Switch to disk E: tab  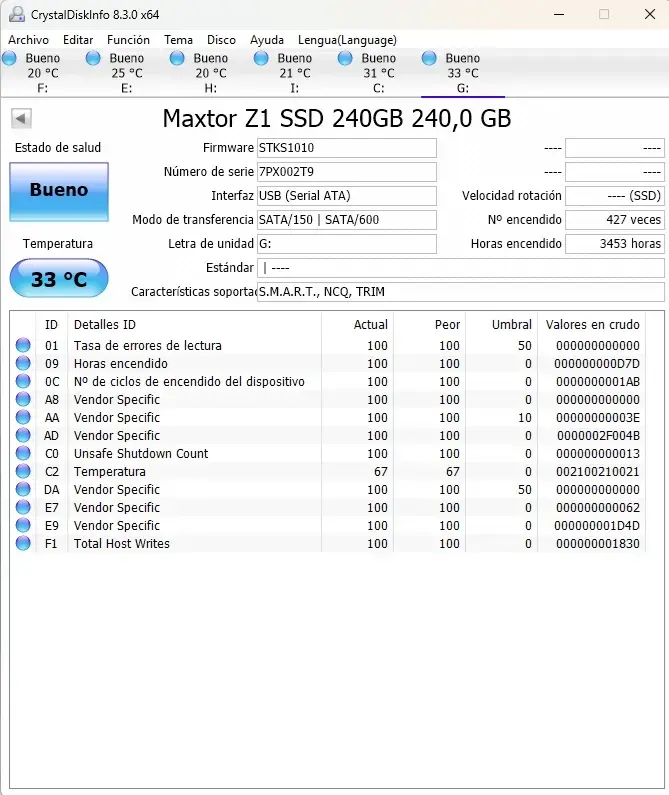click(127, 73)
